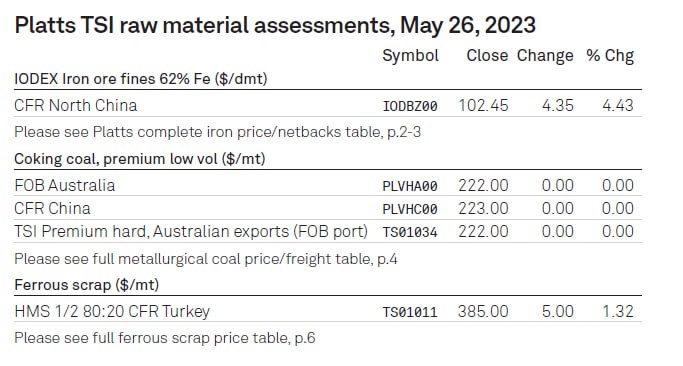This screenshot has height=366, width=683.
Task: Select the Close column header
Action: (x=487, y=56)
